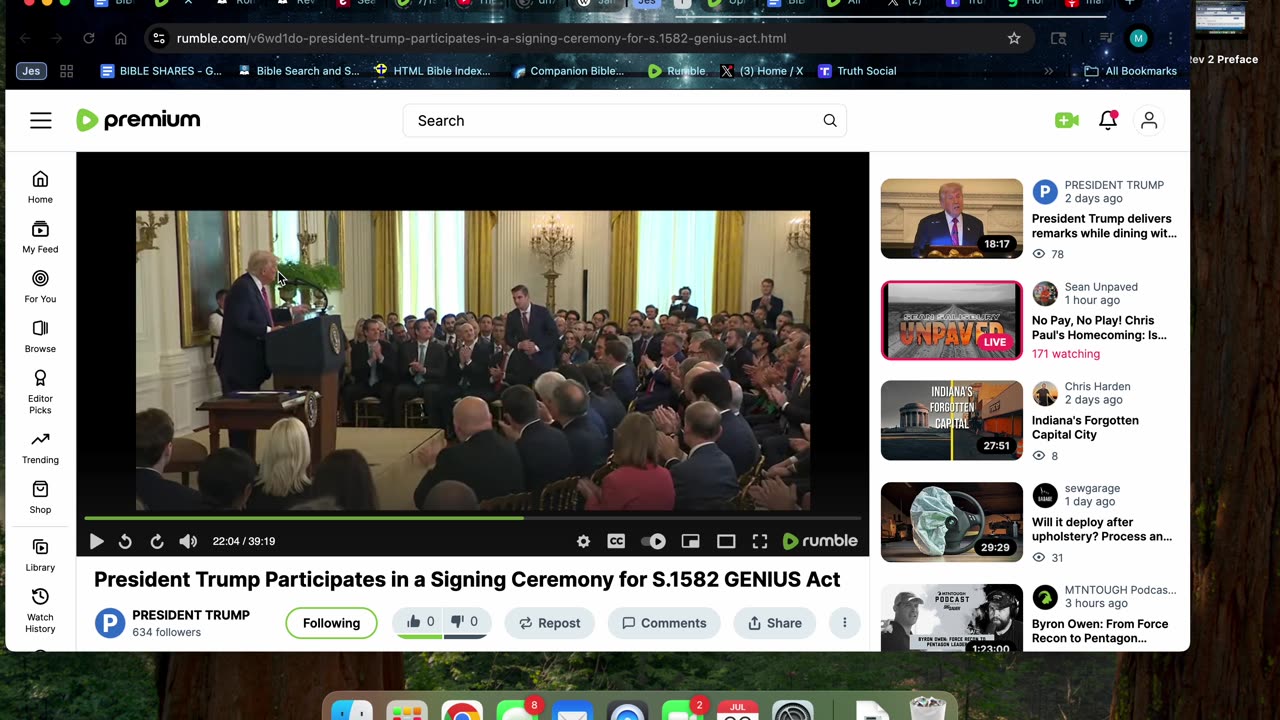
Task: Open Editor Picks in sidebar
Action: pos(40,392)
